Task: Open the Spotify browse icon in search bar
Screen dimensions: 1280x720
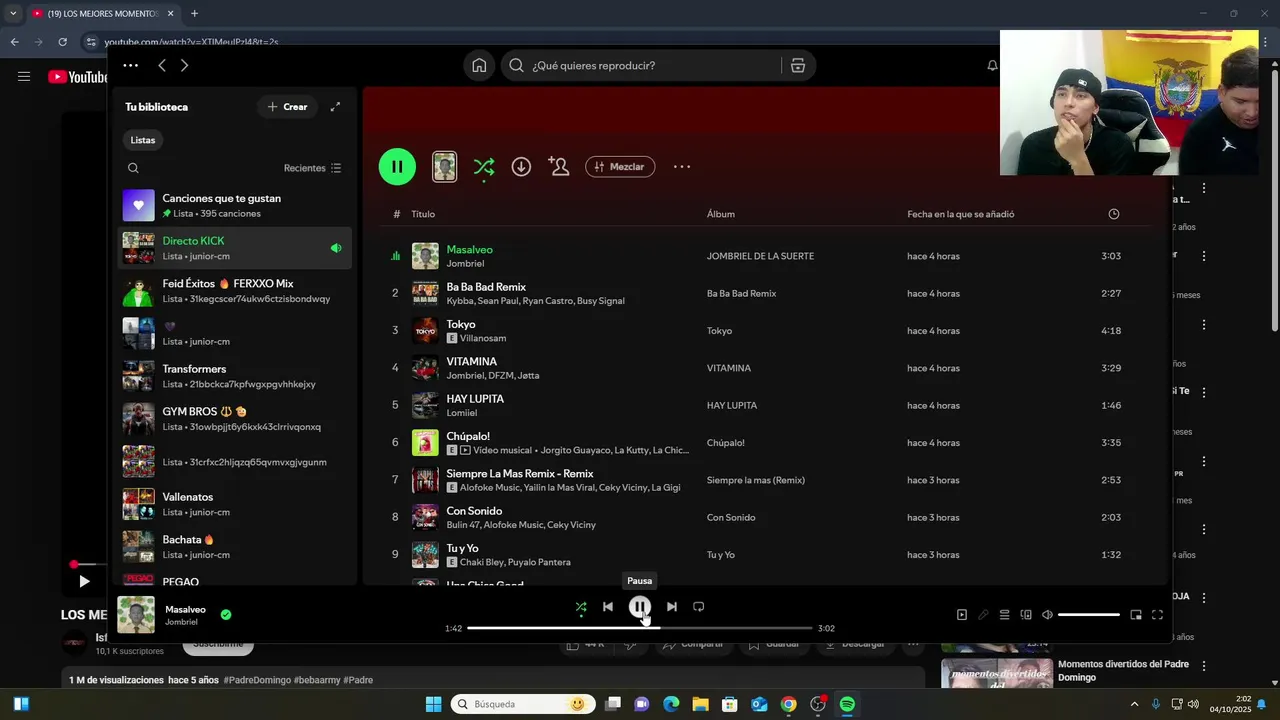Action: click(797, 65)
